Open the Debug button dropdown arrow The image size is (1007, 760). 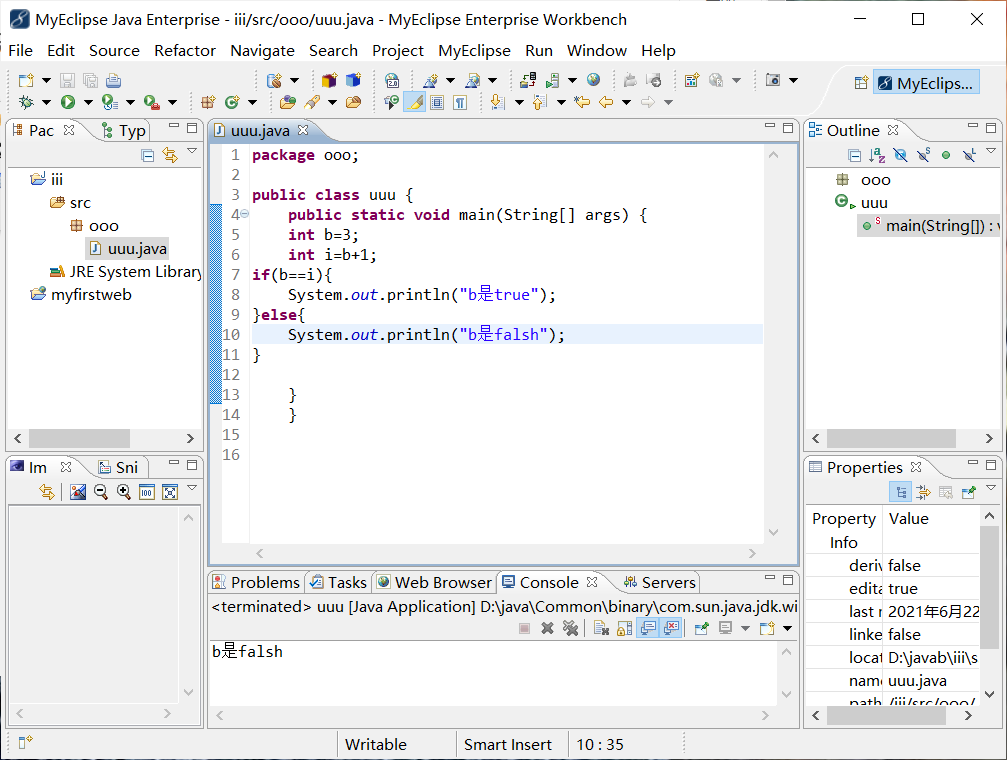[x=46, y=102]
